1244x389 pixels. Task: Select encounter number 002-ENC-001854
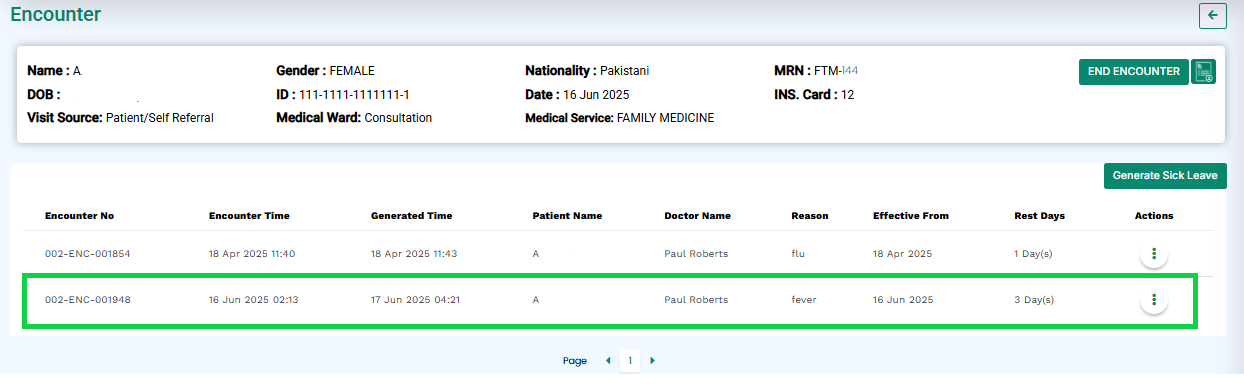click(87, 254)
